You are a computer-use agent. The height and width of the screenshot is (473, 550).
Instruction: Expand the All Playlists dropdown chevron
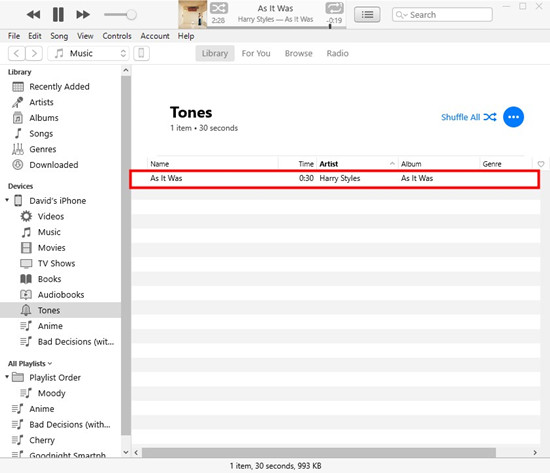click(50, 364)
